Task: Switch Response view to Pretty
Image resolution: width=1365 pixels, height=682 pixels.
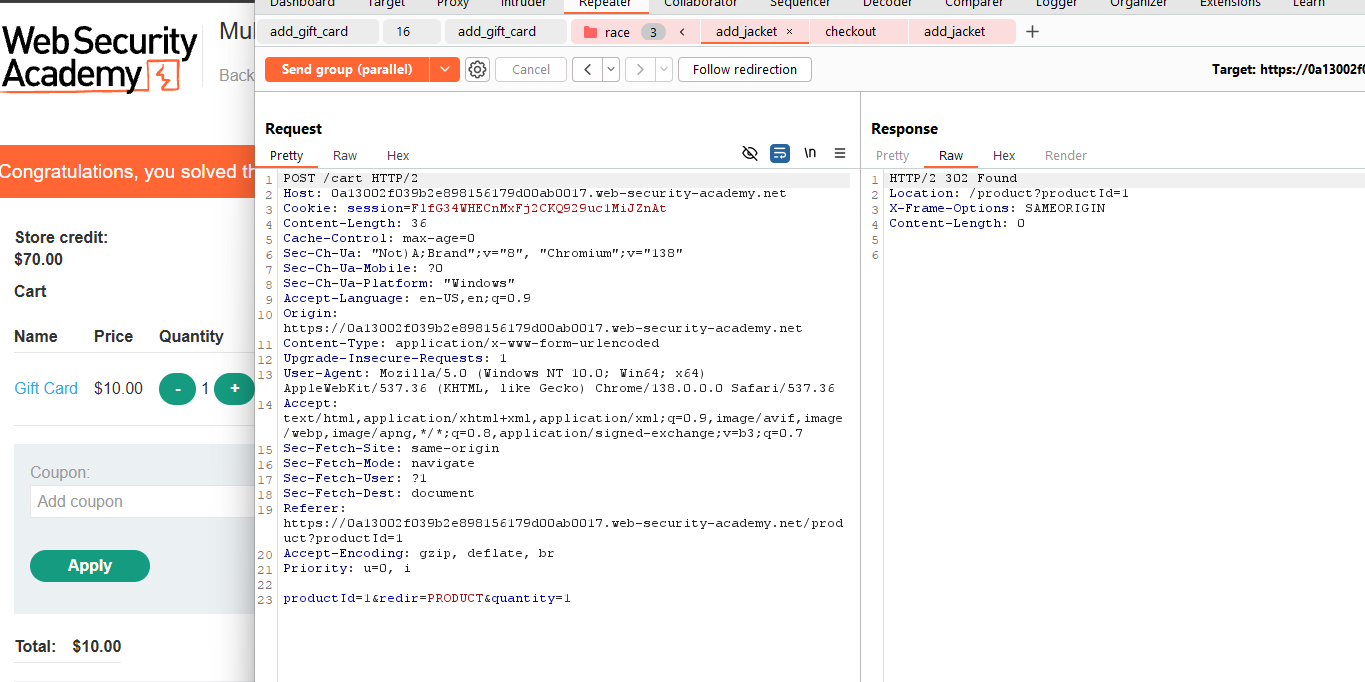Action: pos(892,155)
